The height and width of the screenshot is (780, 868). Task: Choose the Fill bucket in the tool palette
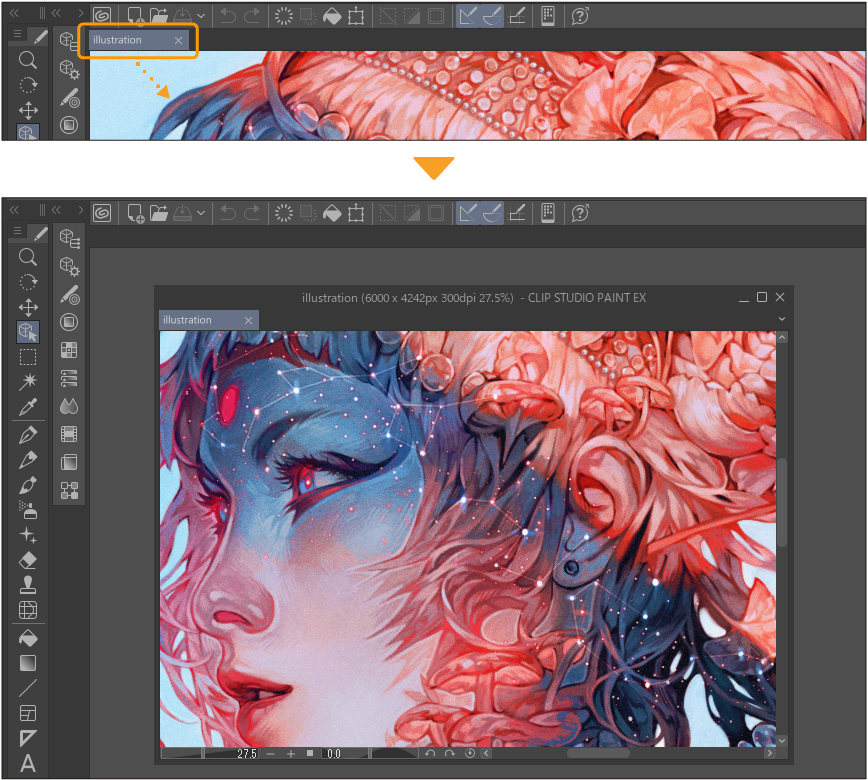click(x=28, y=638)
